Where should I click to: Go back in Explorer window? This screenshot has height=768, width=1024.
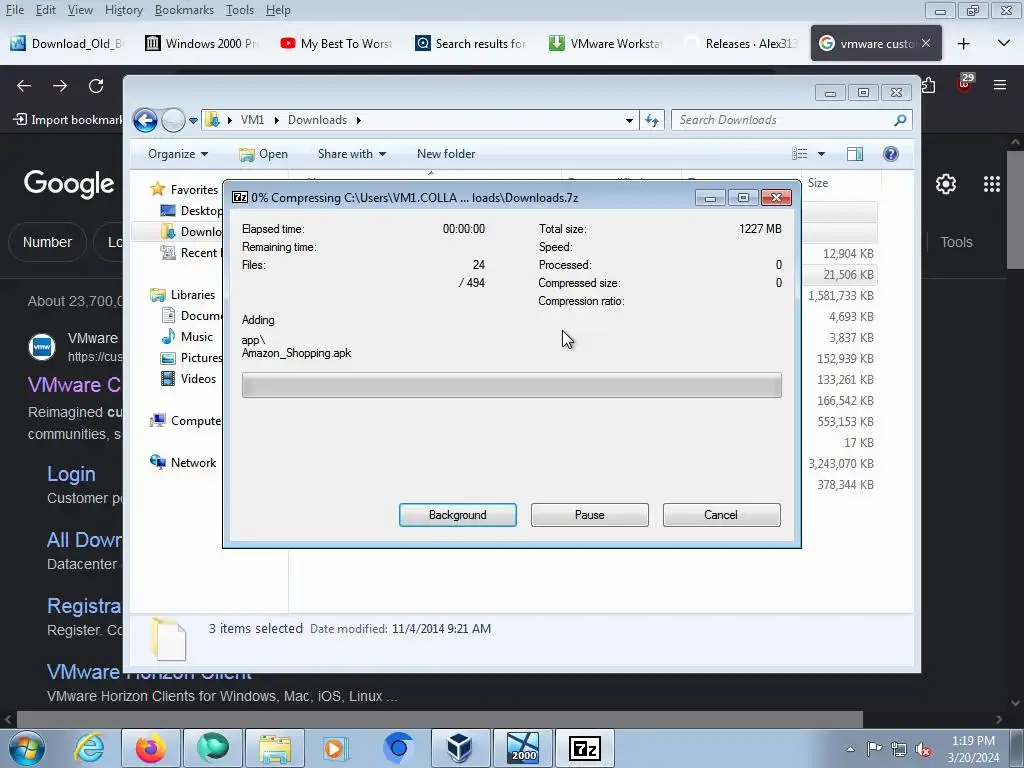pos(145,120)
